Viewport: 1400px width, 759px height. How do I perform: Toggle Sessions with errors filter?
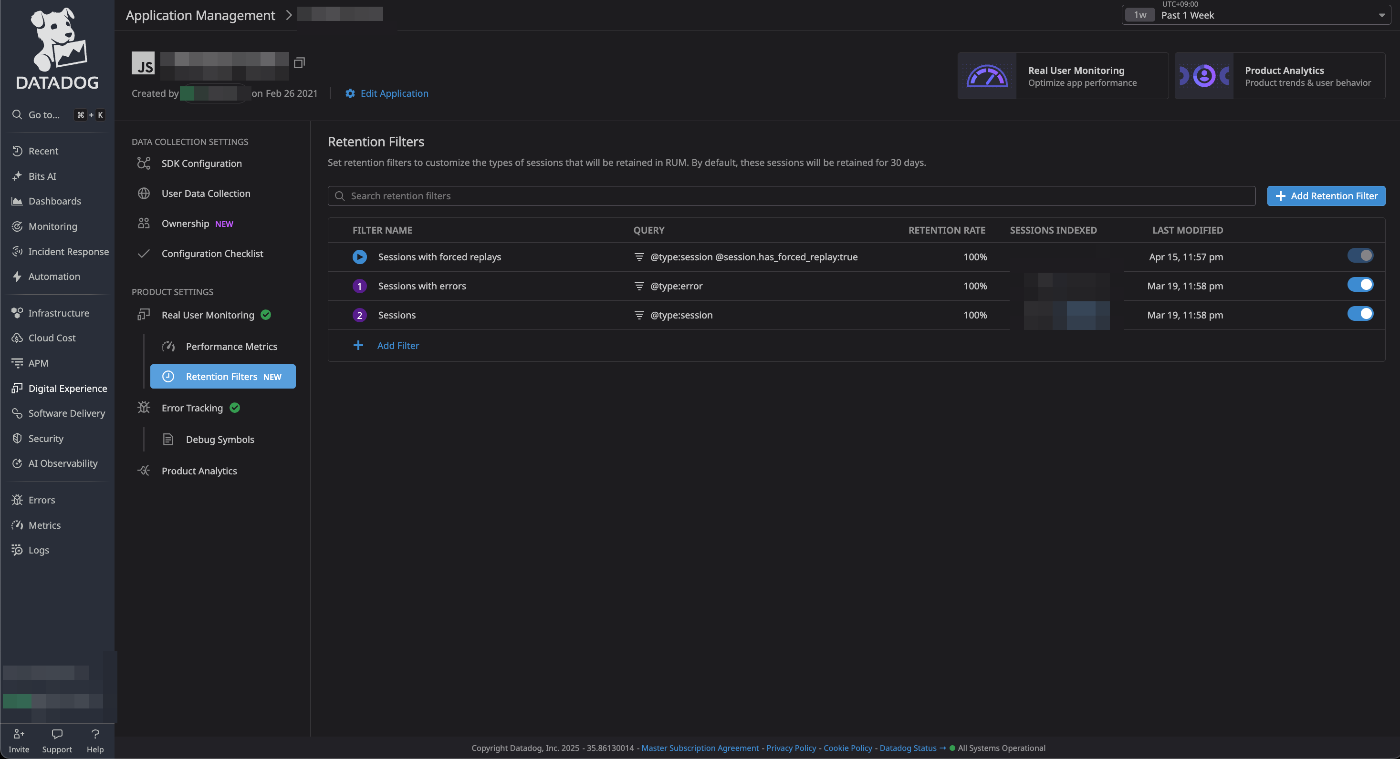(1360, 285)
